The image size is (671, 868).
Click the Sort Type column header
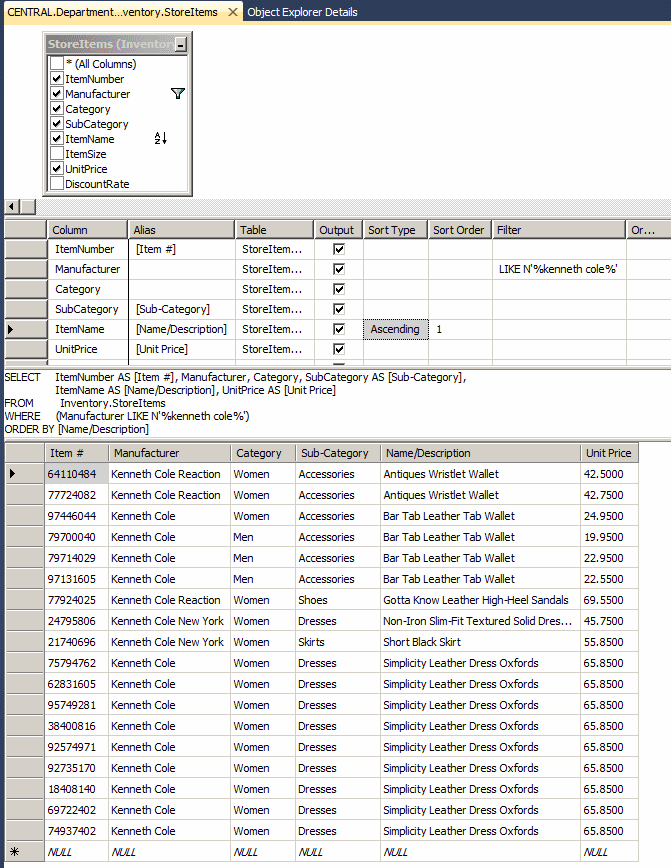point(395,230)
